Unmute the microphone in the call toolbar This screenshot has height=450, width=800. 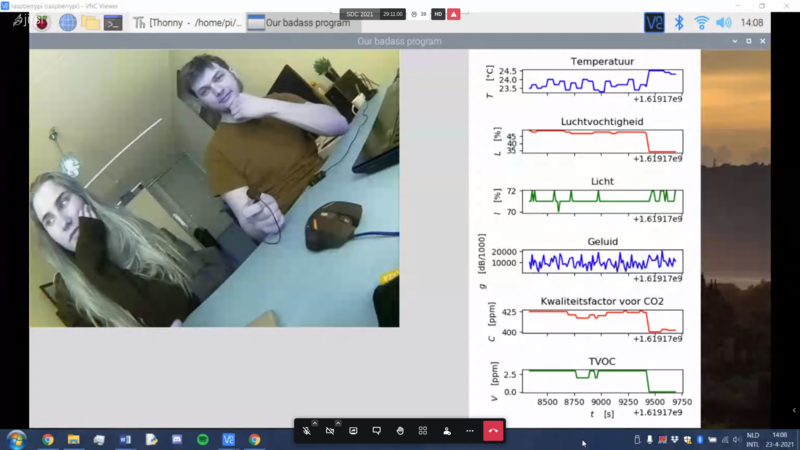coord(307,431)
